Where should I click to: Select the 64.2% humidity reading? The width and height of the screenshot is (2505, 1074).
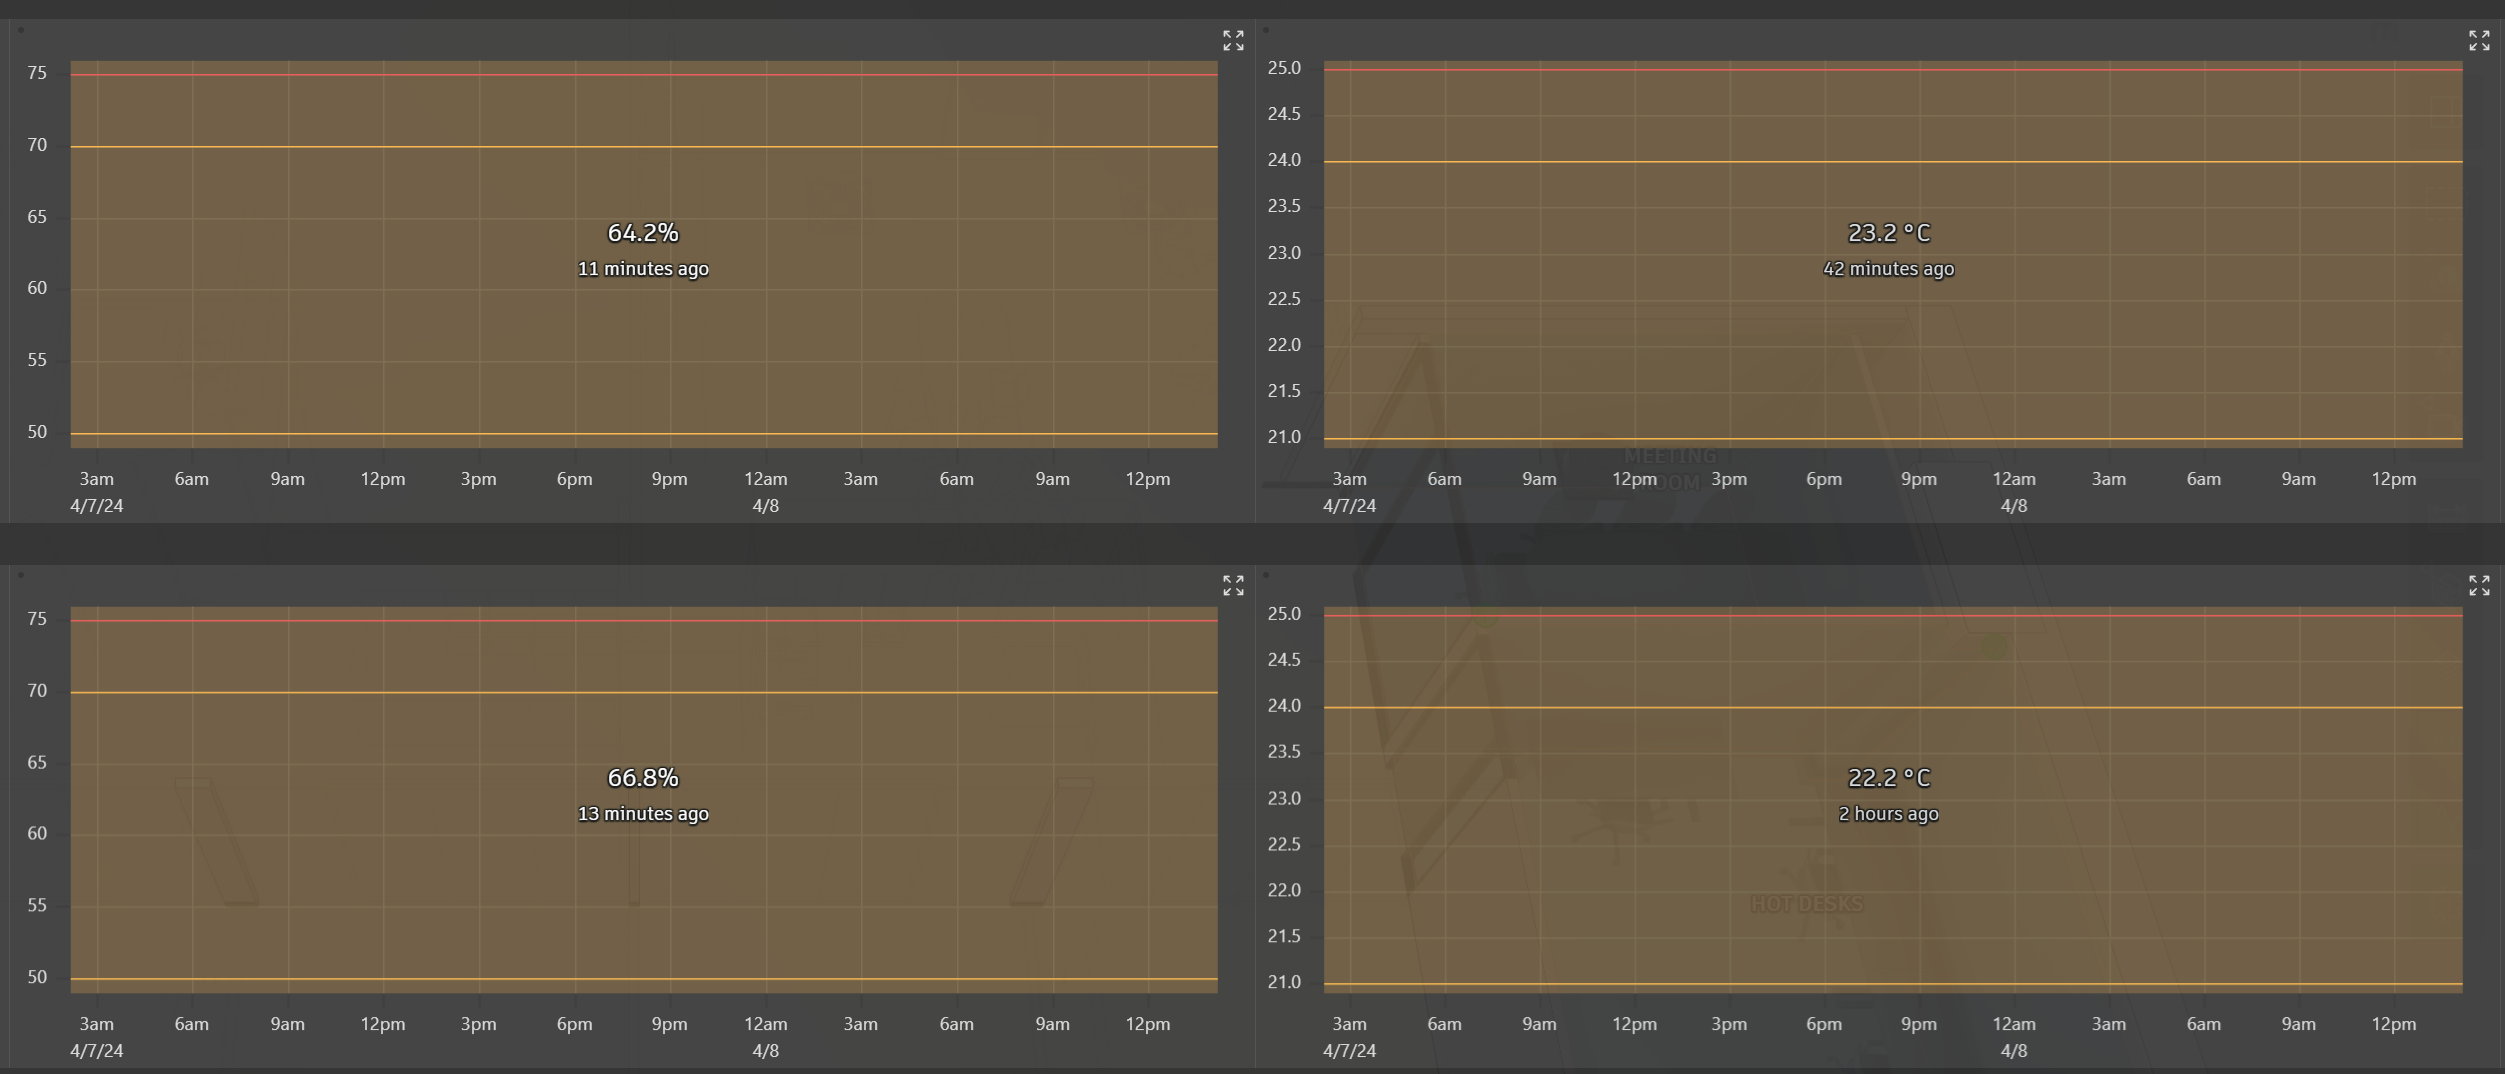point(643,232)
